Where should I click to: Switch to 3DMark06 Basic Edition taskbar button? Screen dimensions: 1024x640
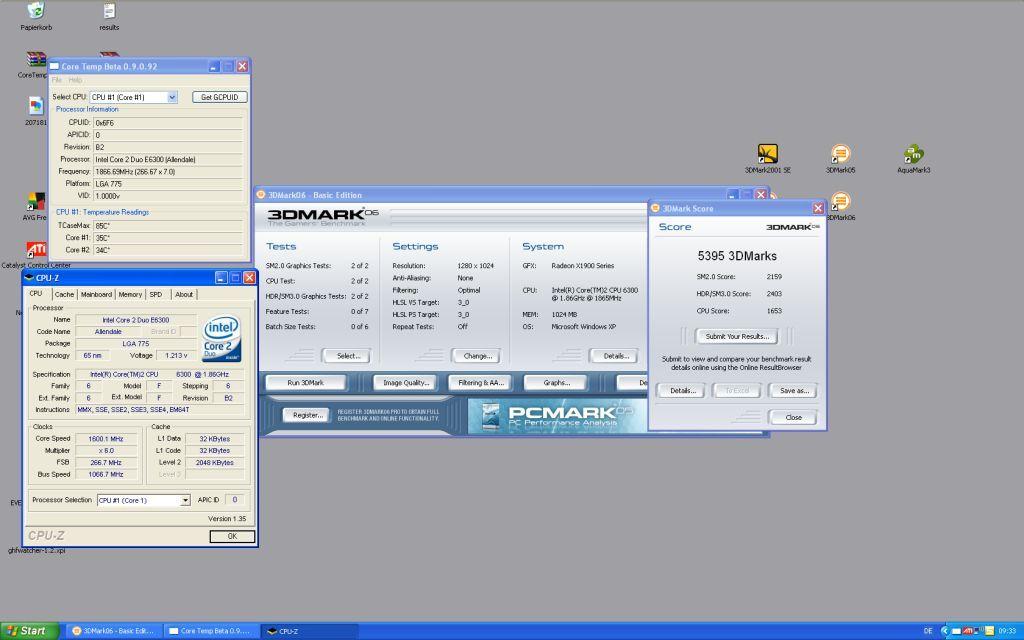click(x=113, y=631)
